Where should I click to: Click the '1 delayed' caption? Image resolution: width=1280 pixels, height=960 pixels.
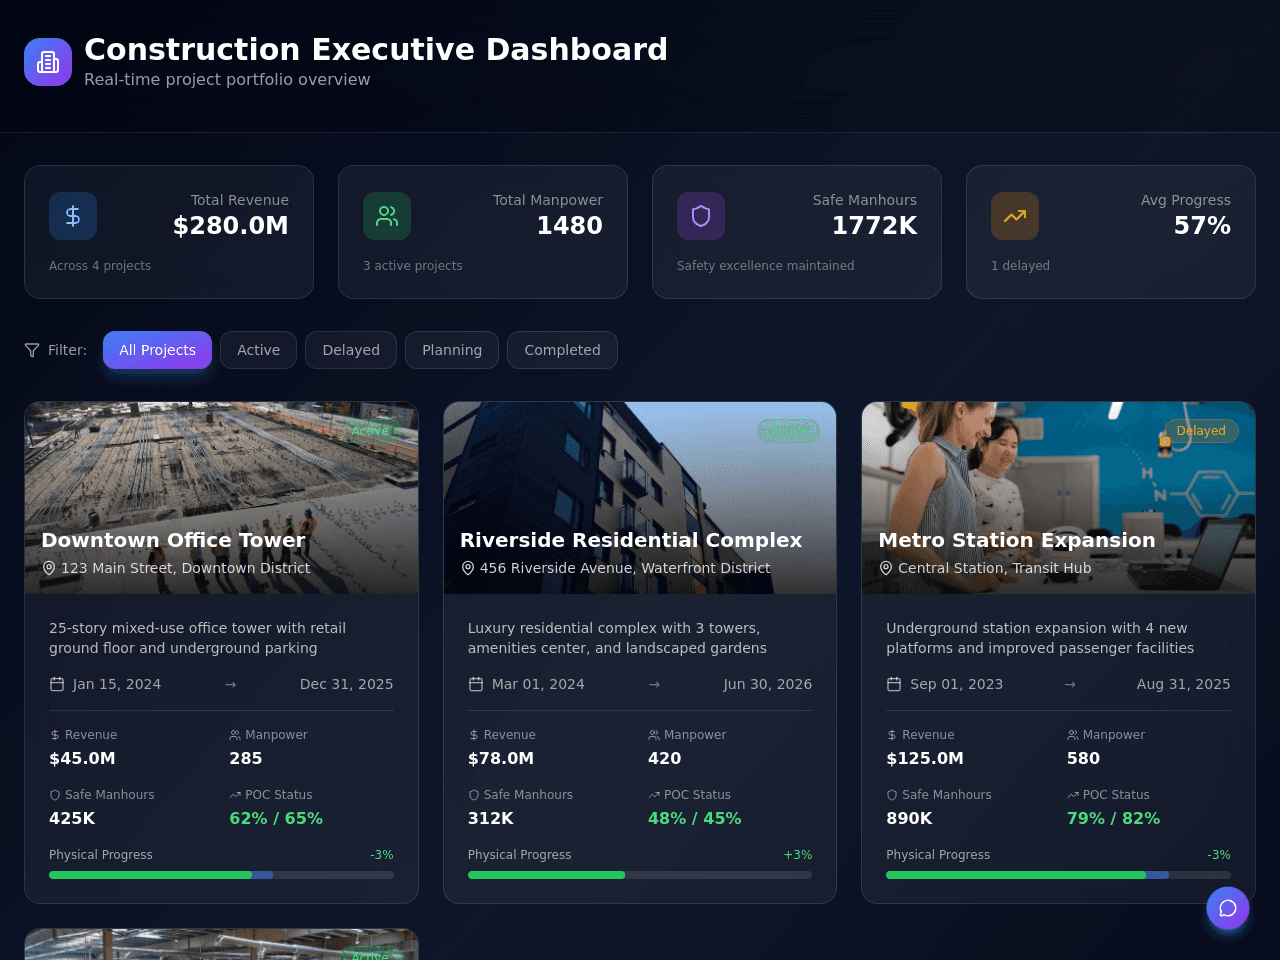click(1020, 266)
